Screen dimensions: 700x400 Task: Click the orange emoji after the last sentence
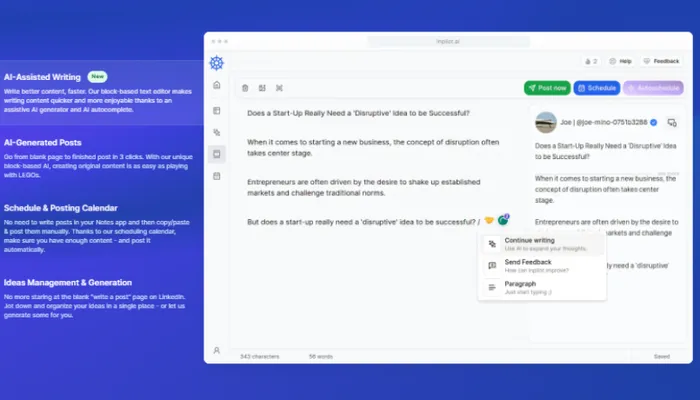coord(489,220)
